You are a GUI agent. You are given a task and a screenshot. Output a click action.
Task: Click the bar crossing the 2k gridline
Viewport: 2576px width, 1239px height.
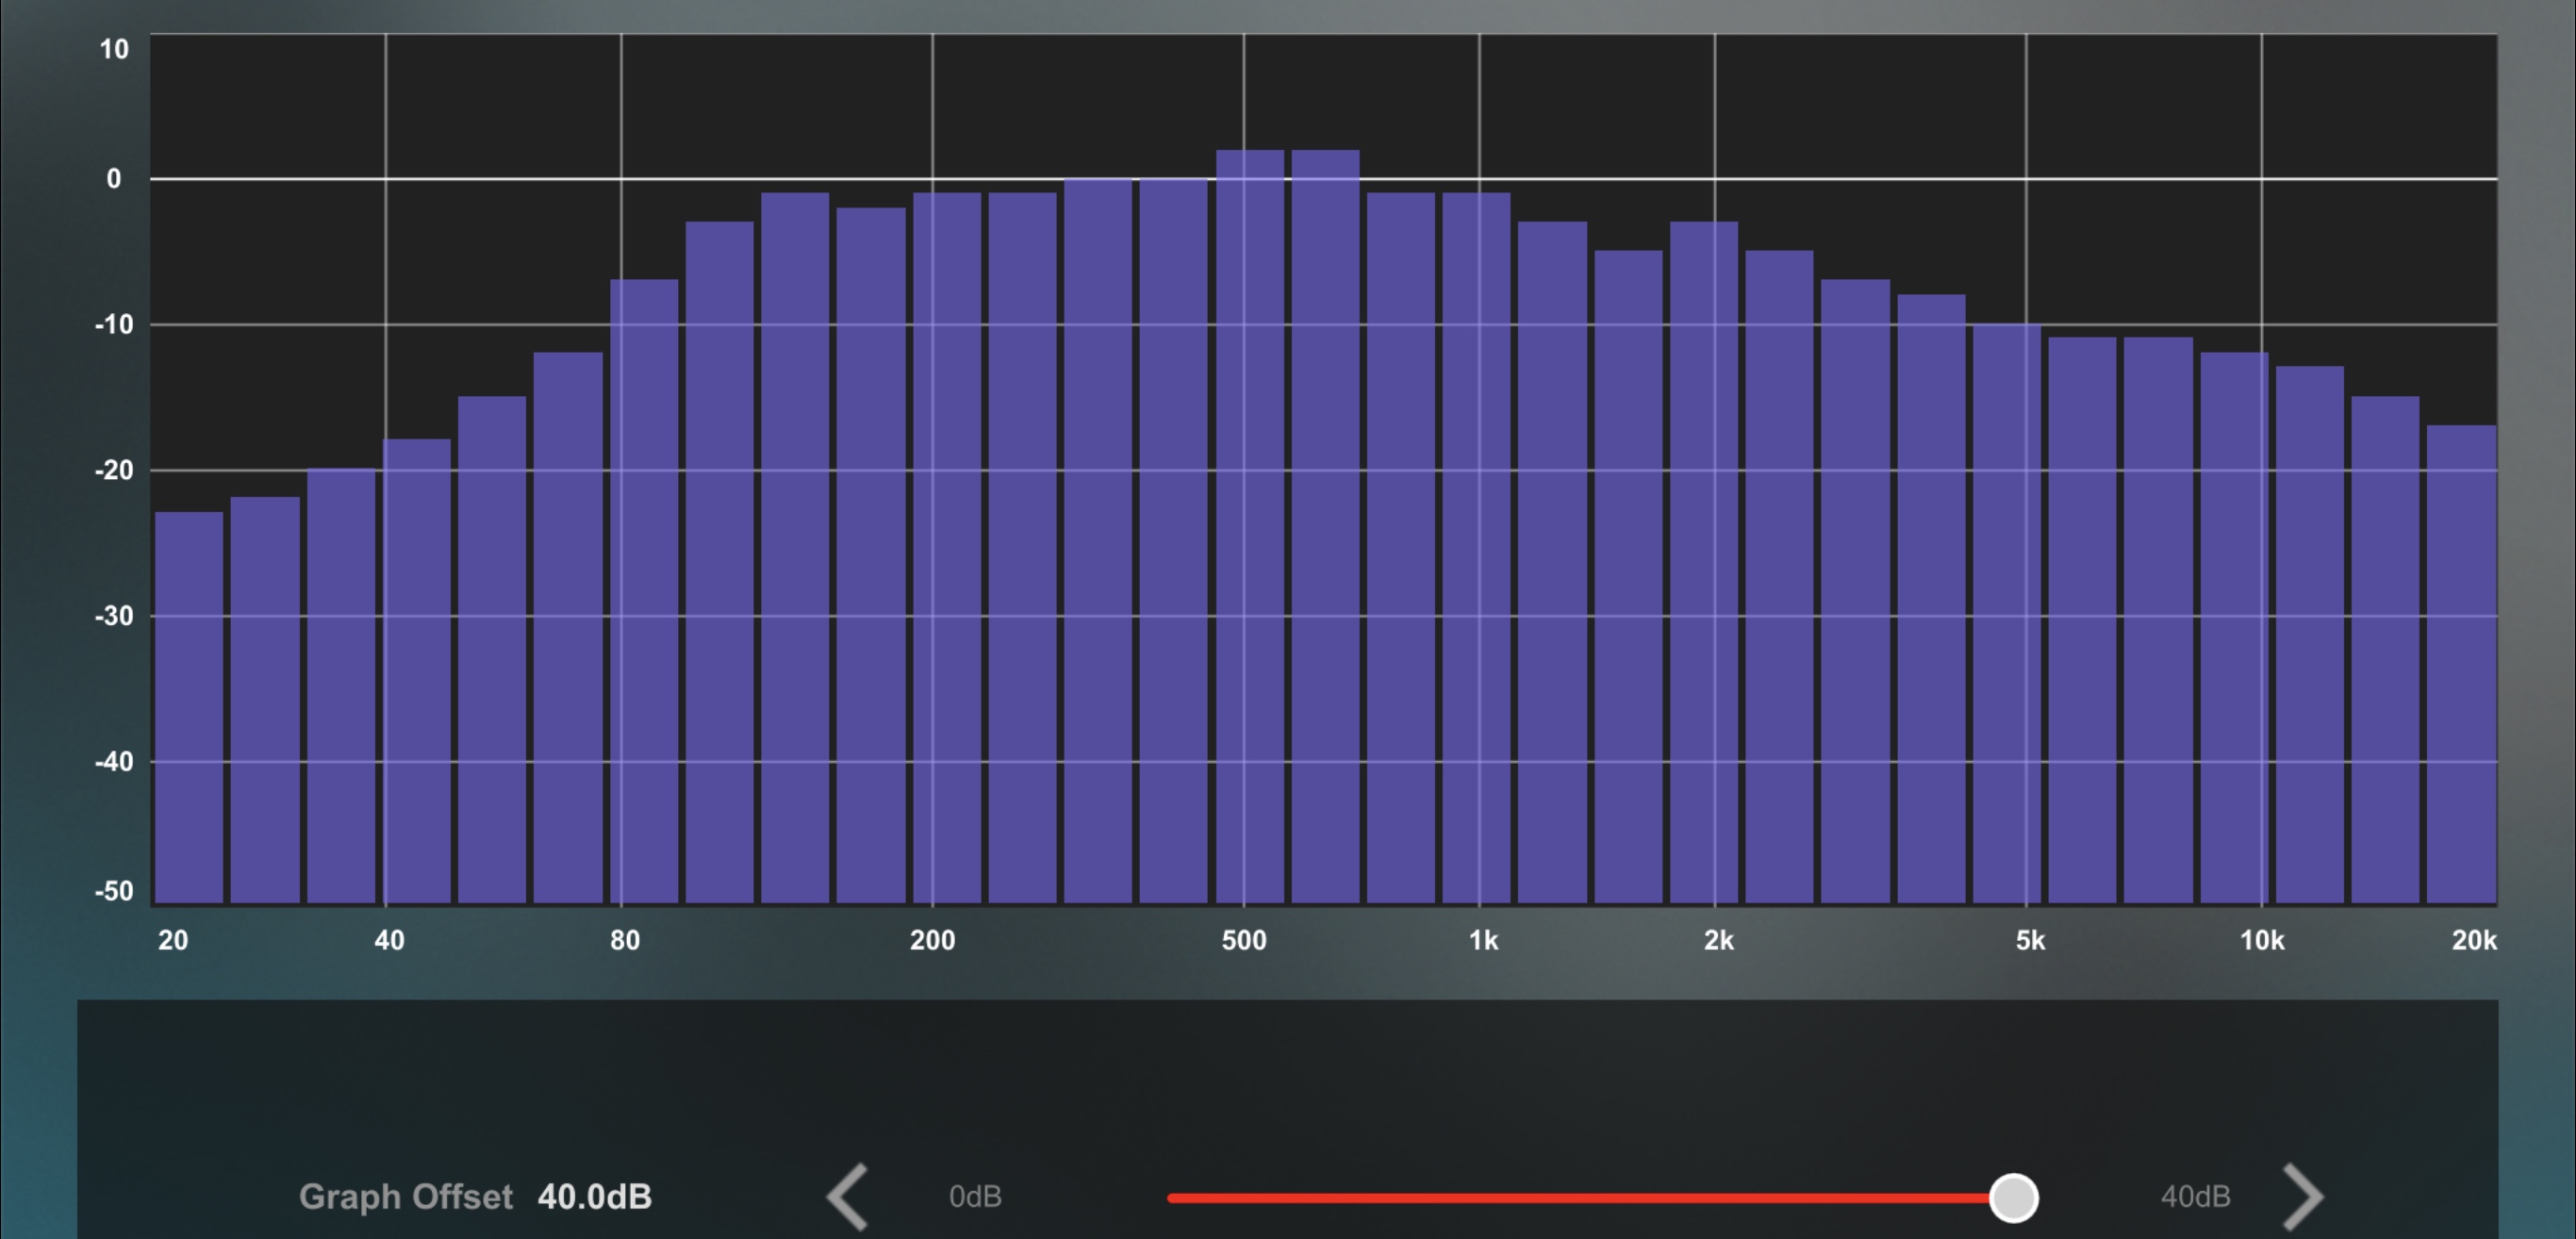[1703, 561]
